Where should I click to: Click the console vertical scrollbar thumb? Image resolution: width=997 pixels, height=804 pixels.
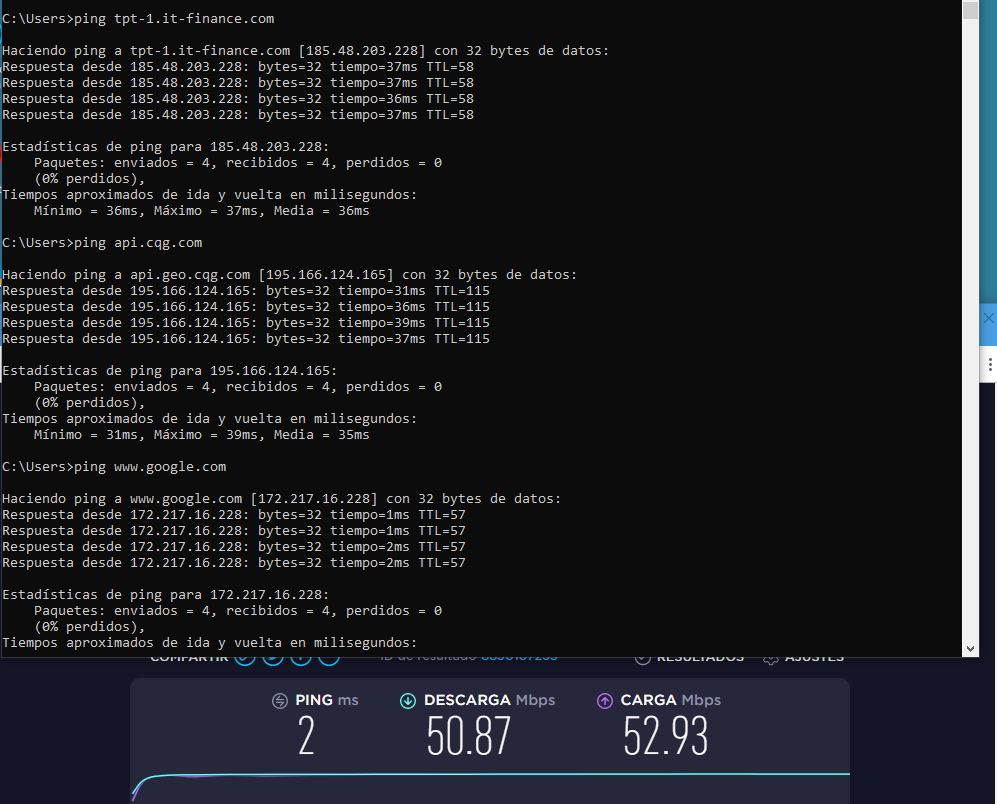point(970,10)
